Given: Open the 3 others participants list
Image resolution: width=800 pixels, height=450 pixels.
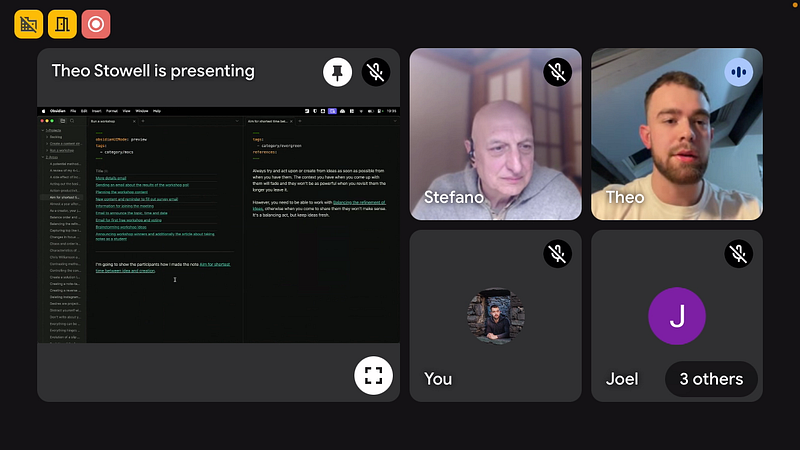Looking at the screenshot, I should [711, 379].
